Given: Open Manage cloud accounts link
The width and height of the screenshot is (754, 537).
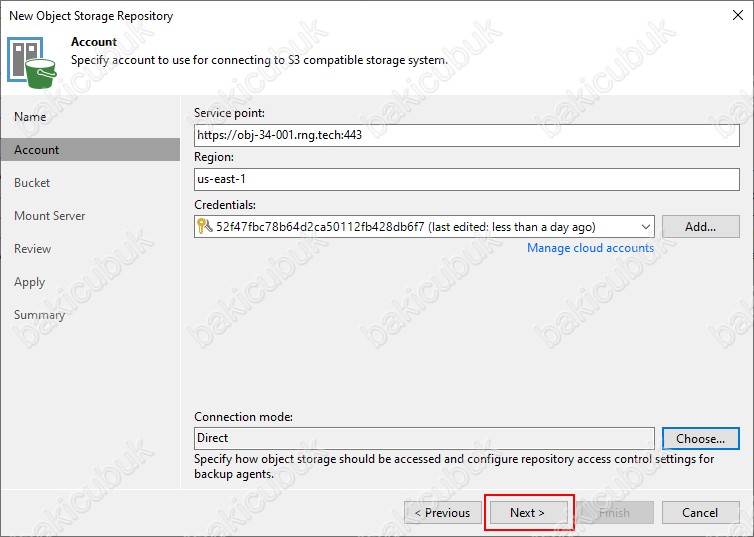Looking at the screenshot, I should coord(590,248).
